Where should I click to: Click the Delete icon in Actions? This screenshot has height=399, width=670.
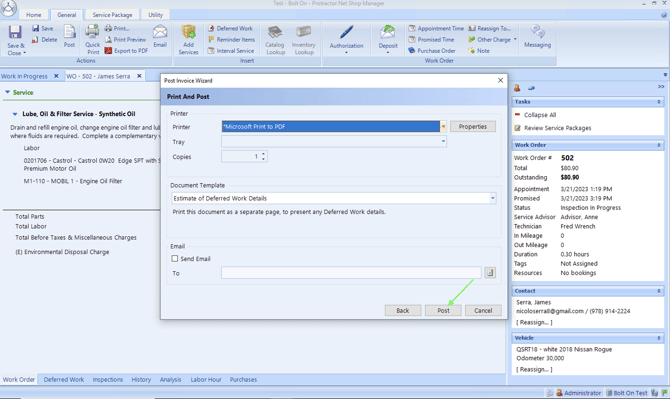(x=44, y=40)
